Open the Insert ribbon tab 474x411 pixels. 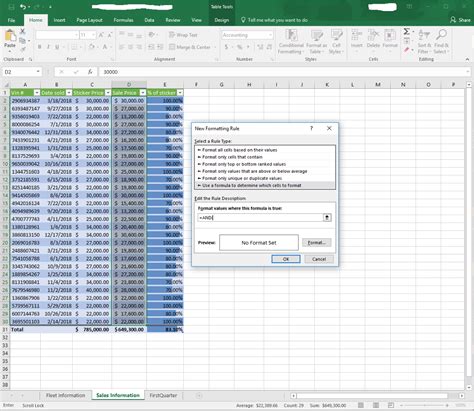59,20
